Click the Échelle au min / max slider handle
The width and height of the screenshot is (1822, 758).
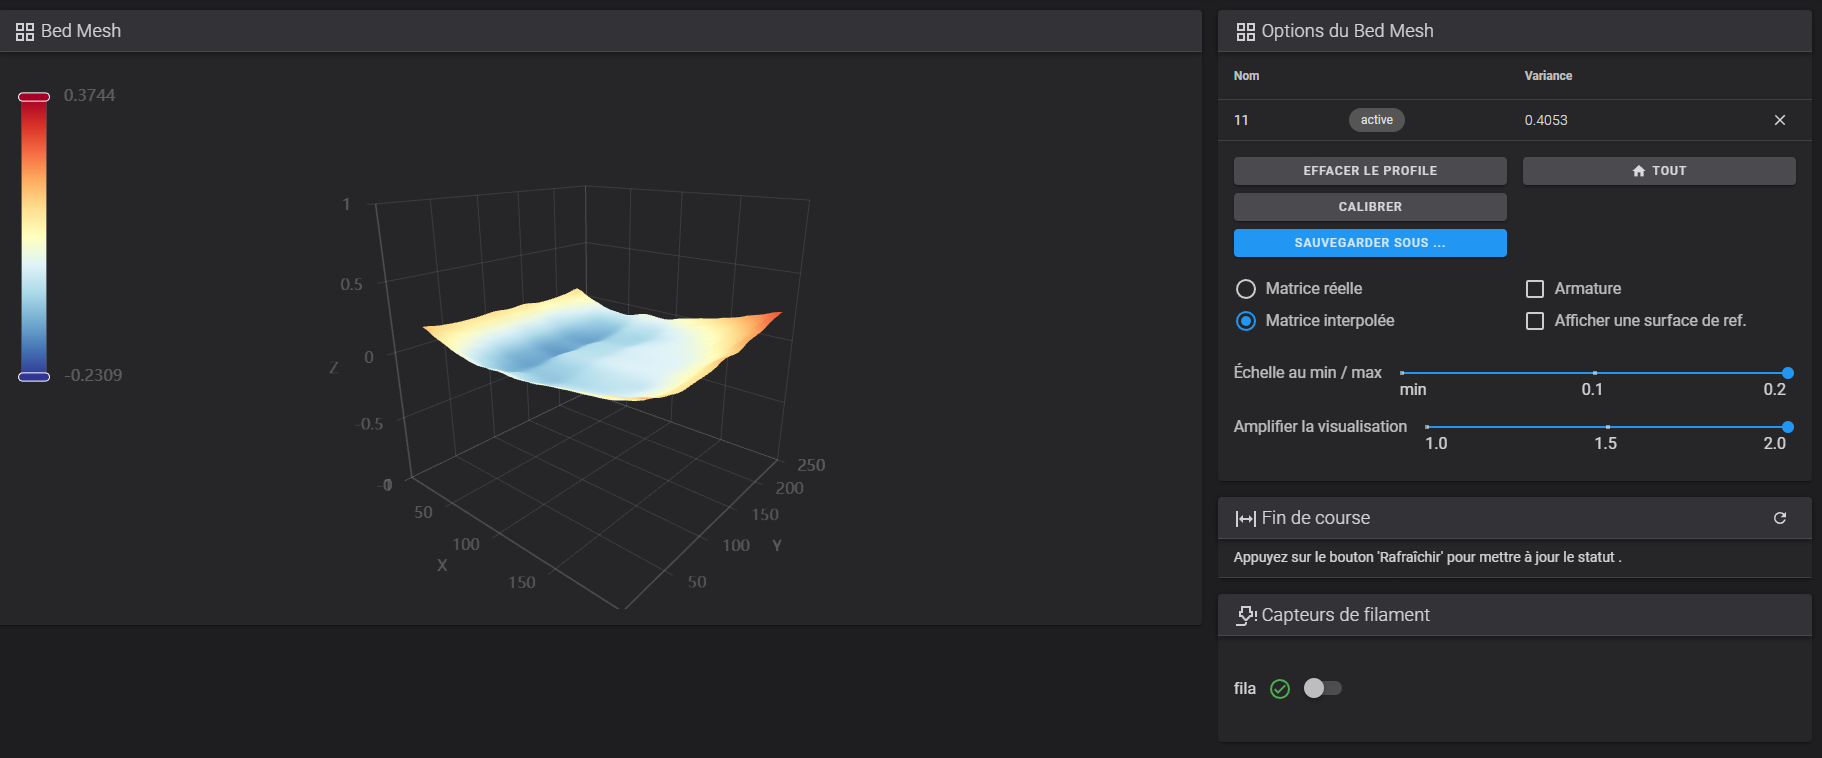click(1788, 373)
